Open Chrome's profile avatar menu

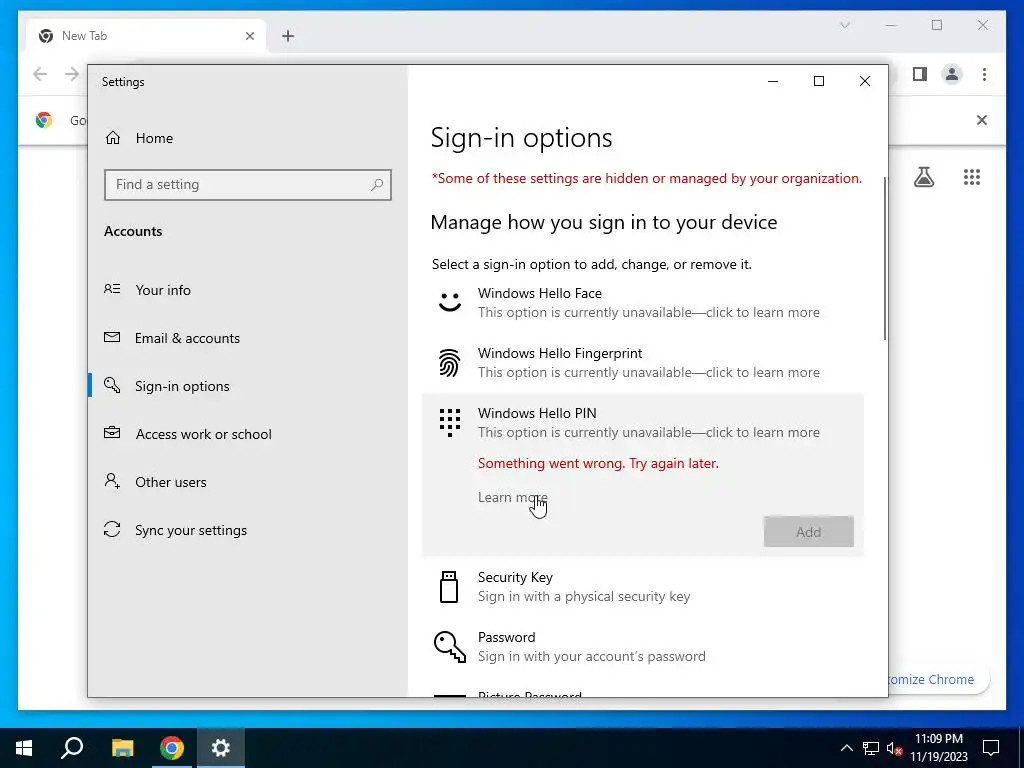coord(952,74)
